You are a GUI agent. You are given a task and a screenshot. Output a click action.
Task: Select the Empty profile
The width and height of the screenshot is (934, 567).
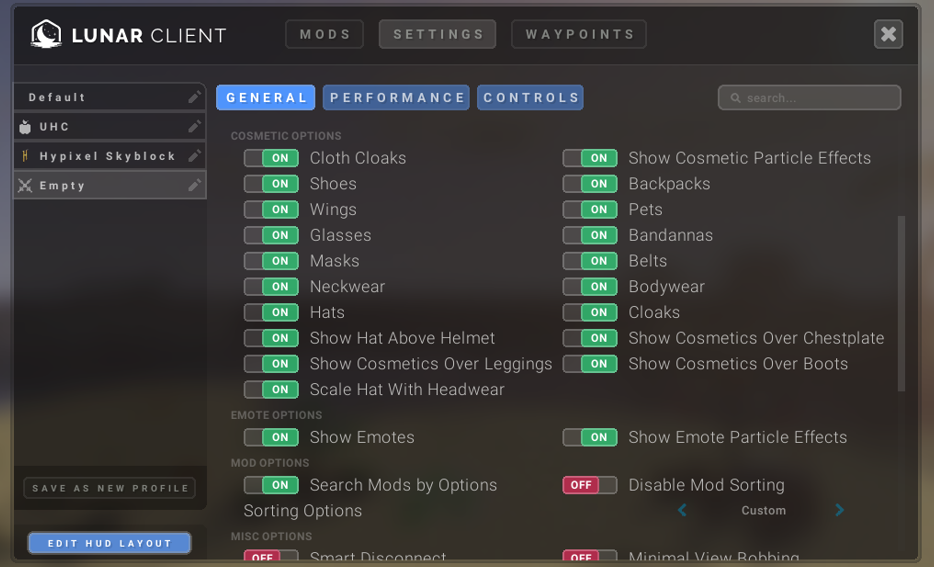[110, 185]
